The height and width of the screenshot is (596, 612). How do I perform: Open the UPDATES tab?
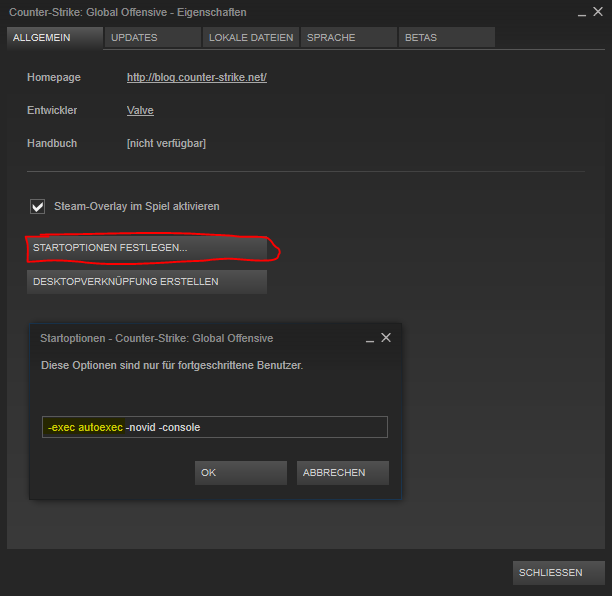tap(153, 37)
